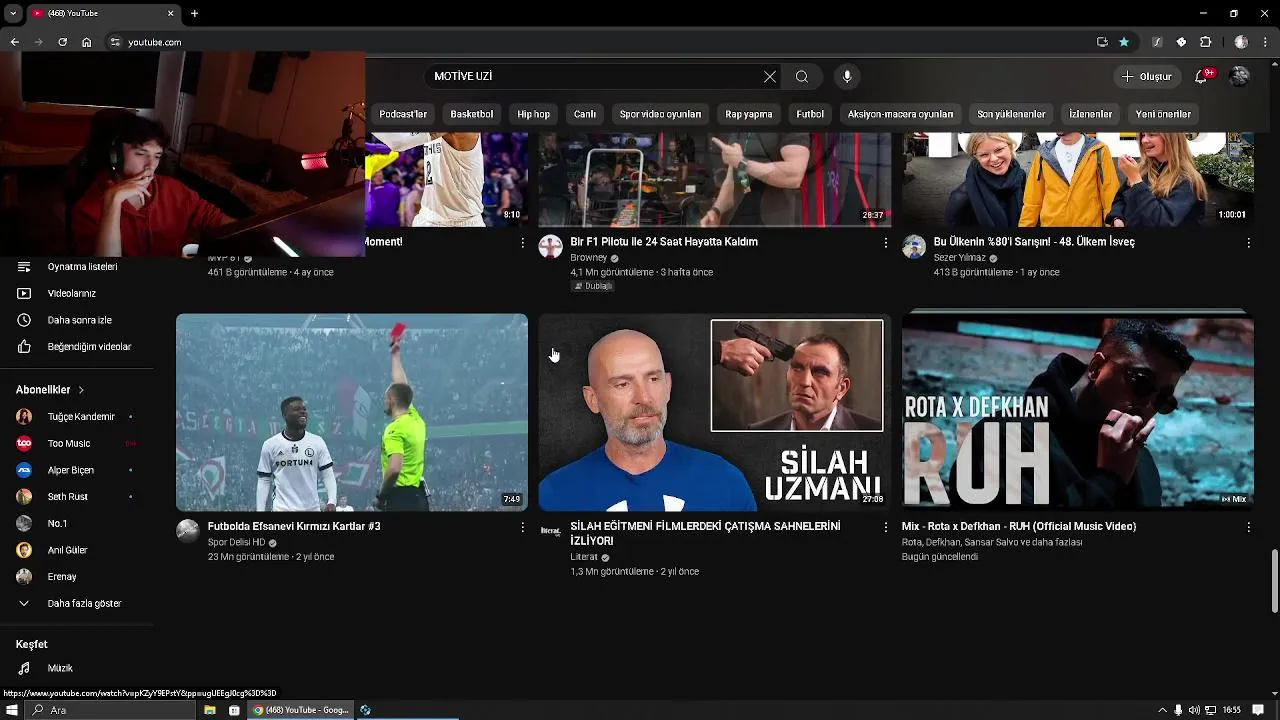
Task: Bookmark page with star icon
Action: click(x=1124, y=42)
